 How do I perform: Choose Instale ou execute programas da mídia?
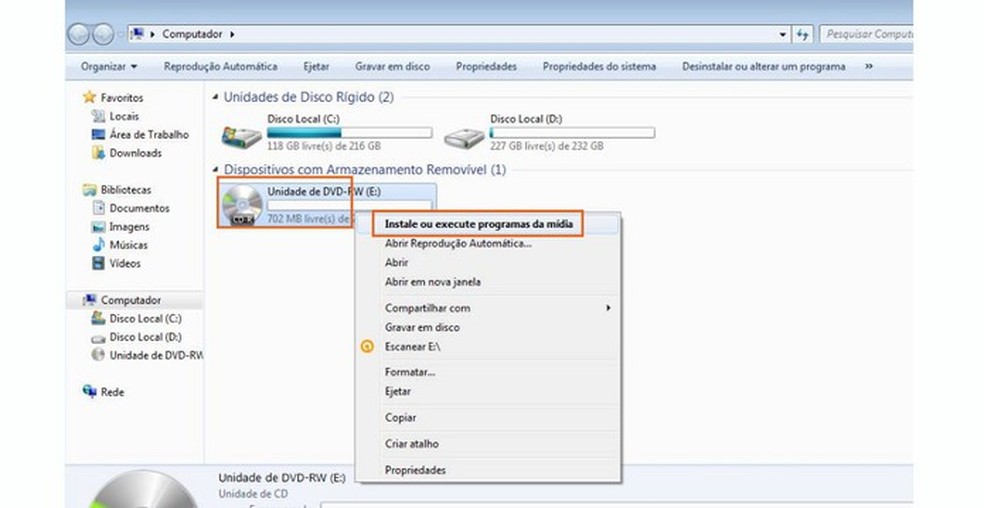pos(478,224)
